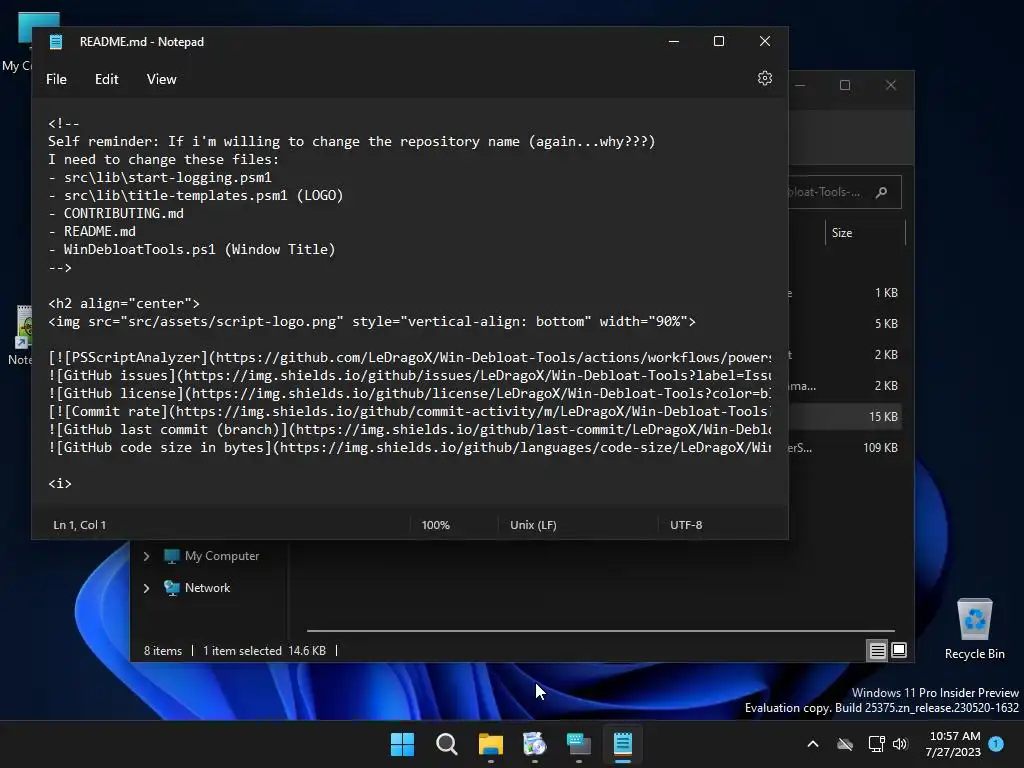Click the 8 items count in Explorer
Viewport: 1024px width, 768px height.
point(163,651)
